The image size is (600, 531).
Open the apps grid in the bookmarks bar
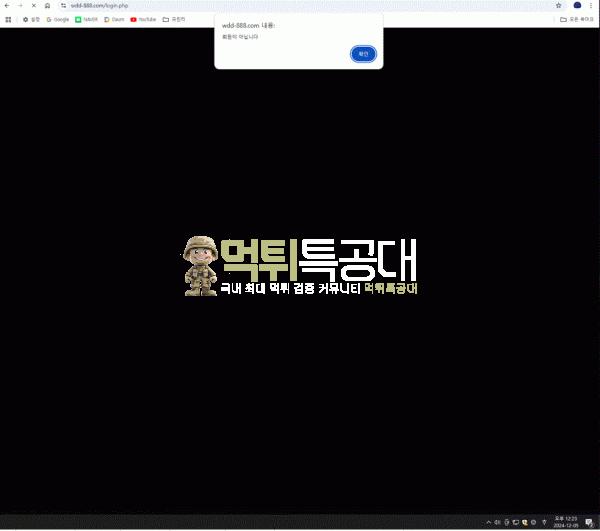click(8, 20)
